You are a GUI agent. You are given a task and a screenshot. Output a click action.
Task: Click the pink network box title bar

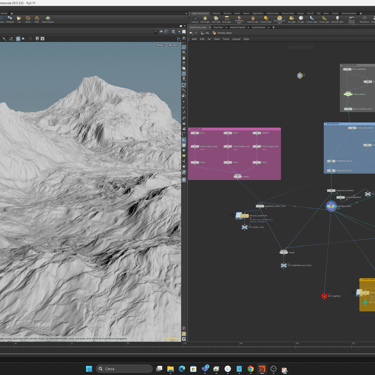tap(235, 129)
